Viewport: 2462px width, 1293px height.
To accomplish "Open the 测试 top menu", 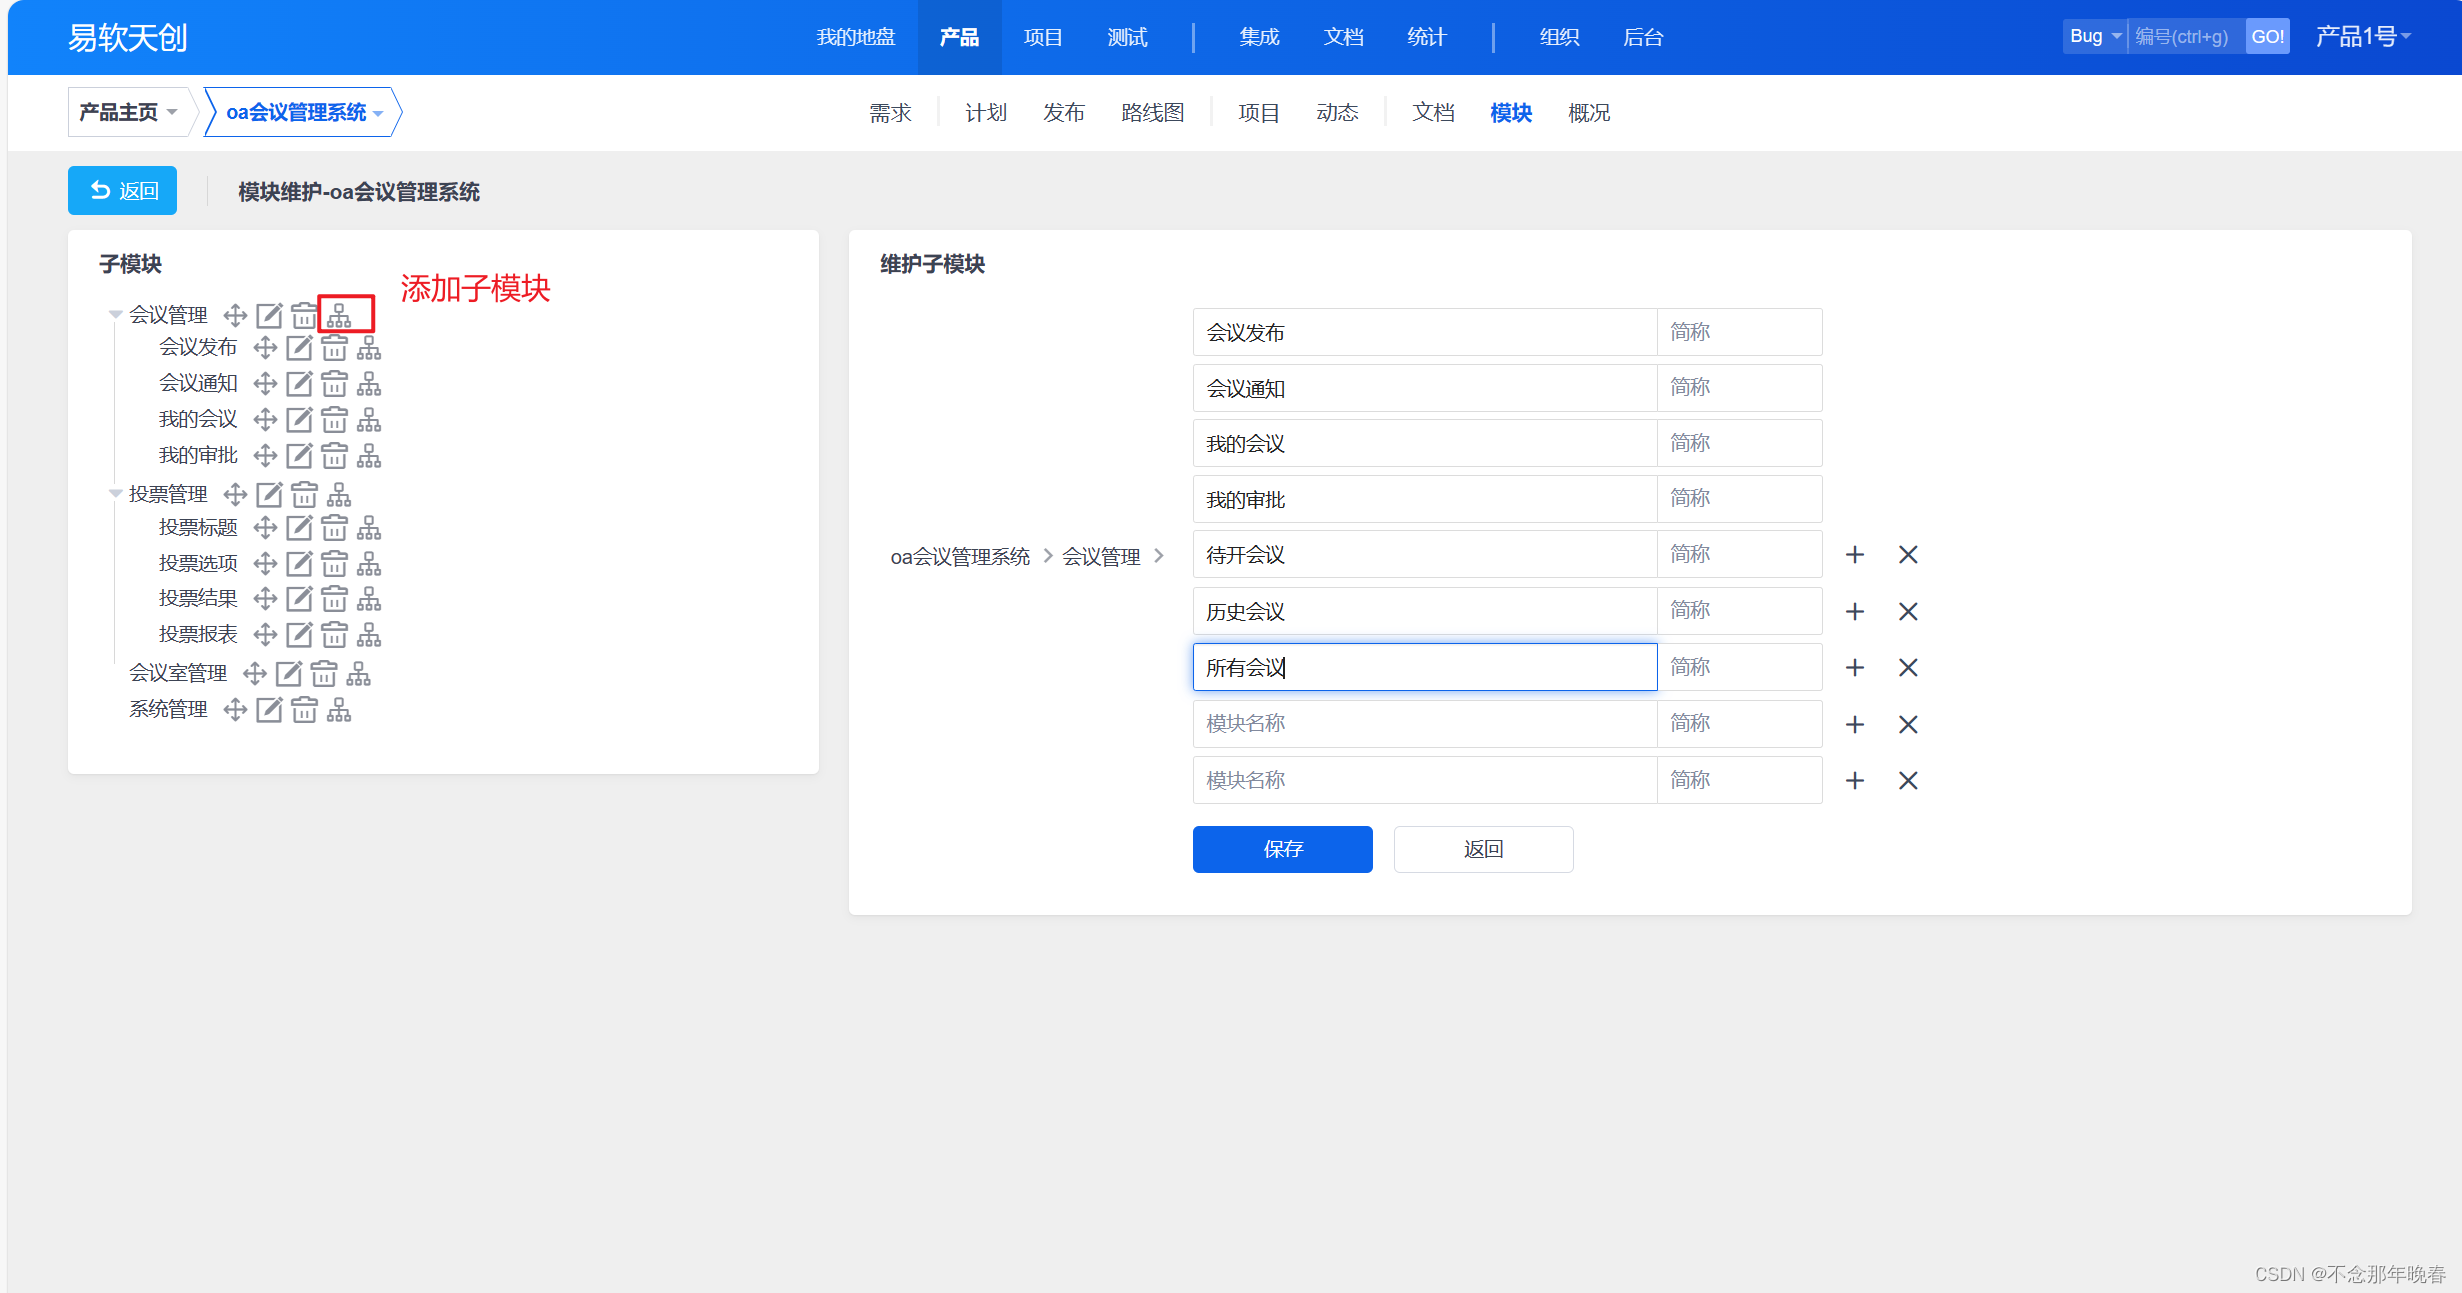I will [1127, 37].
